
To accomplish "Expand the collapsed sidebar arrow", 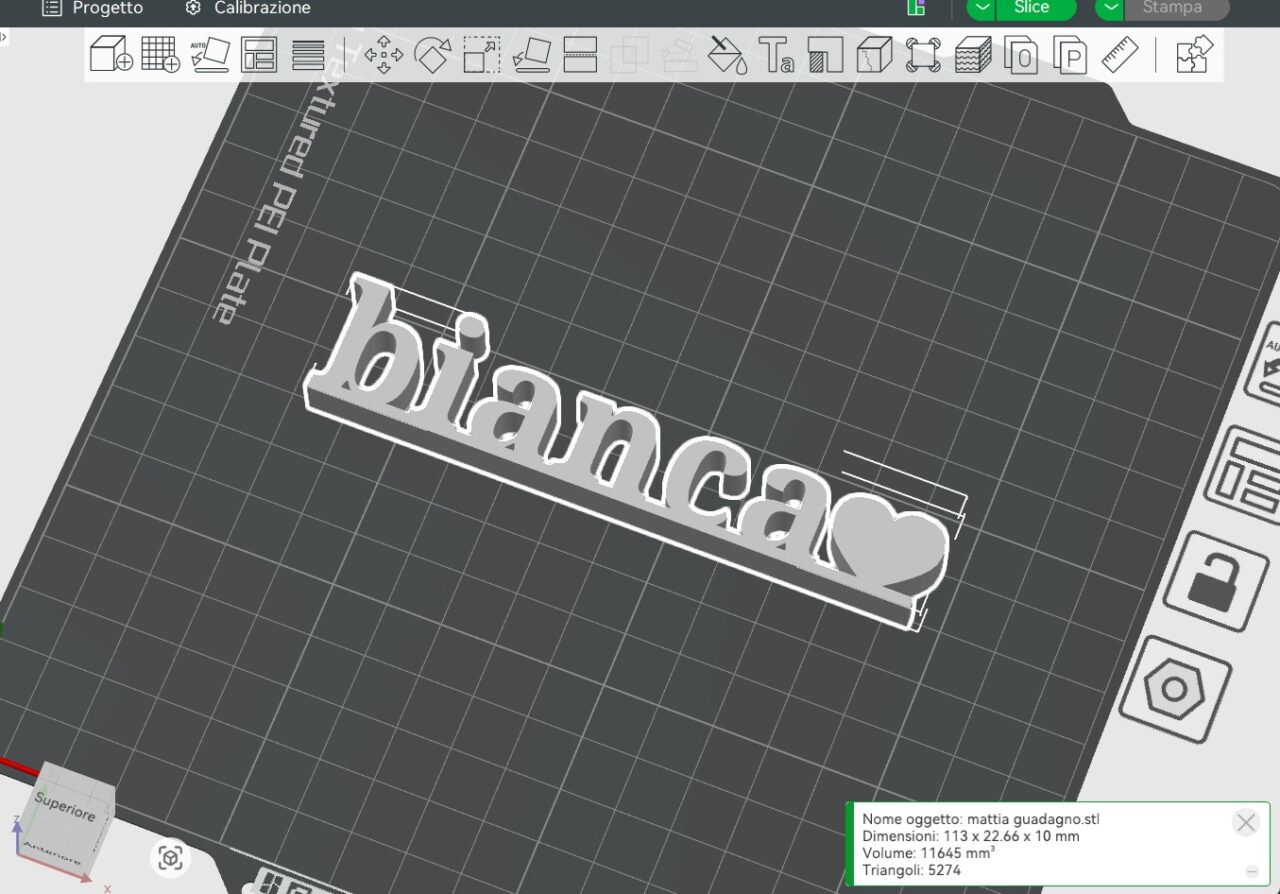I will pyautogui.click(x=3, y=36).
